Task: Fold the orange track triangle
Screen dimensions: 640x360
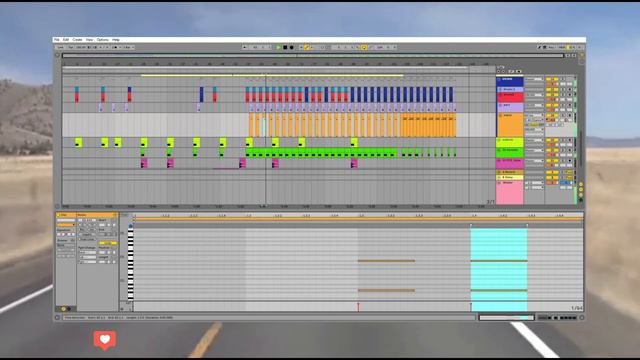Action: [500, 116]
